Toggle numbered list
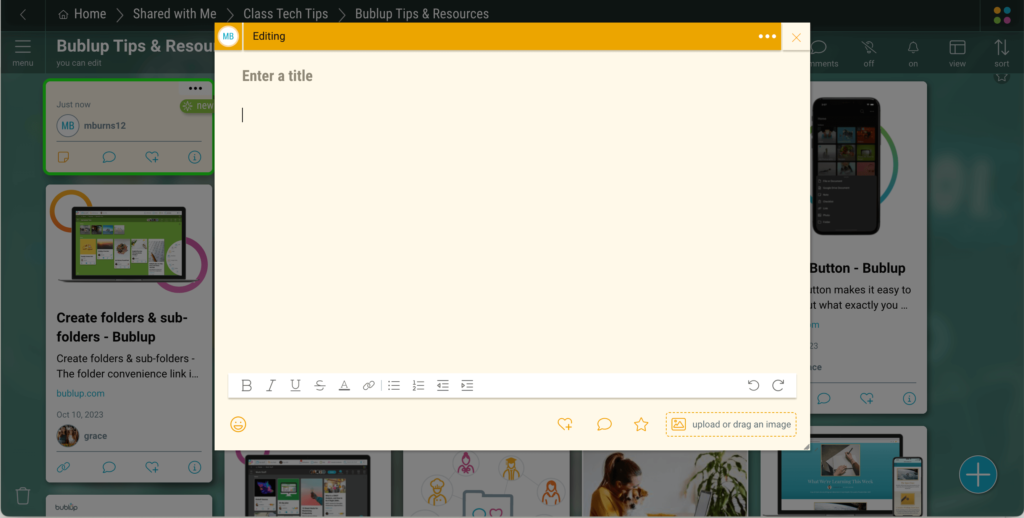This screenshot has width=1024, height=518. pos(418,385)
